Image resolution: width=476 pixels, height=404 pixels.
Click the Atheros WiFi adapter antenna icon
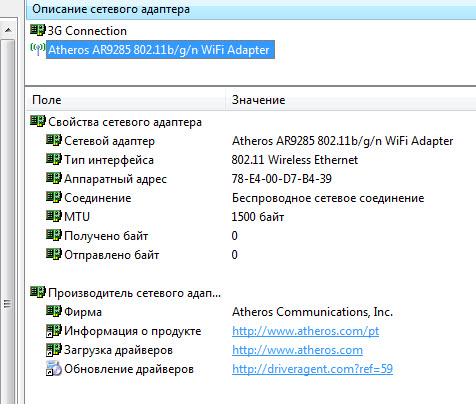(x=38, y=49)
